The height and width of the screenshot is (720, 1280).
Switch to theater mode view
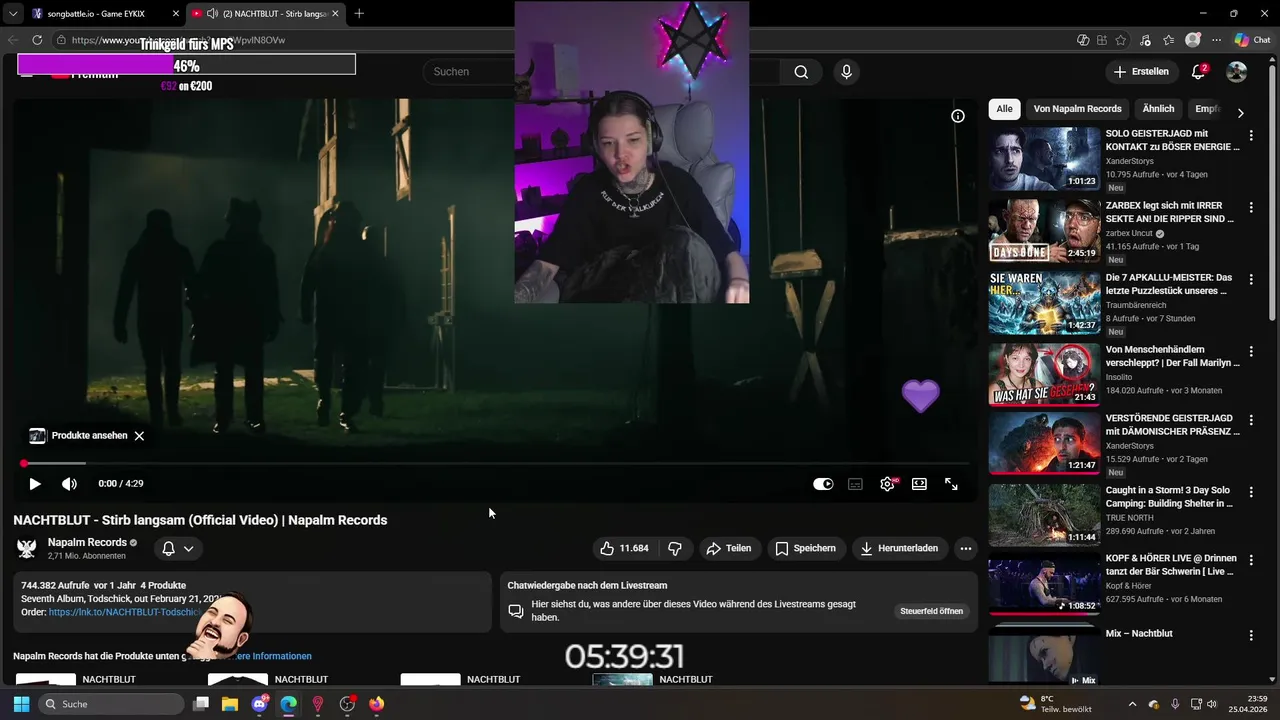(x=919, y=484)
